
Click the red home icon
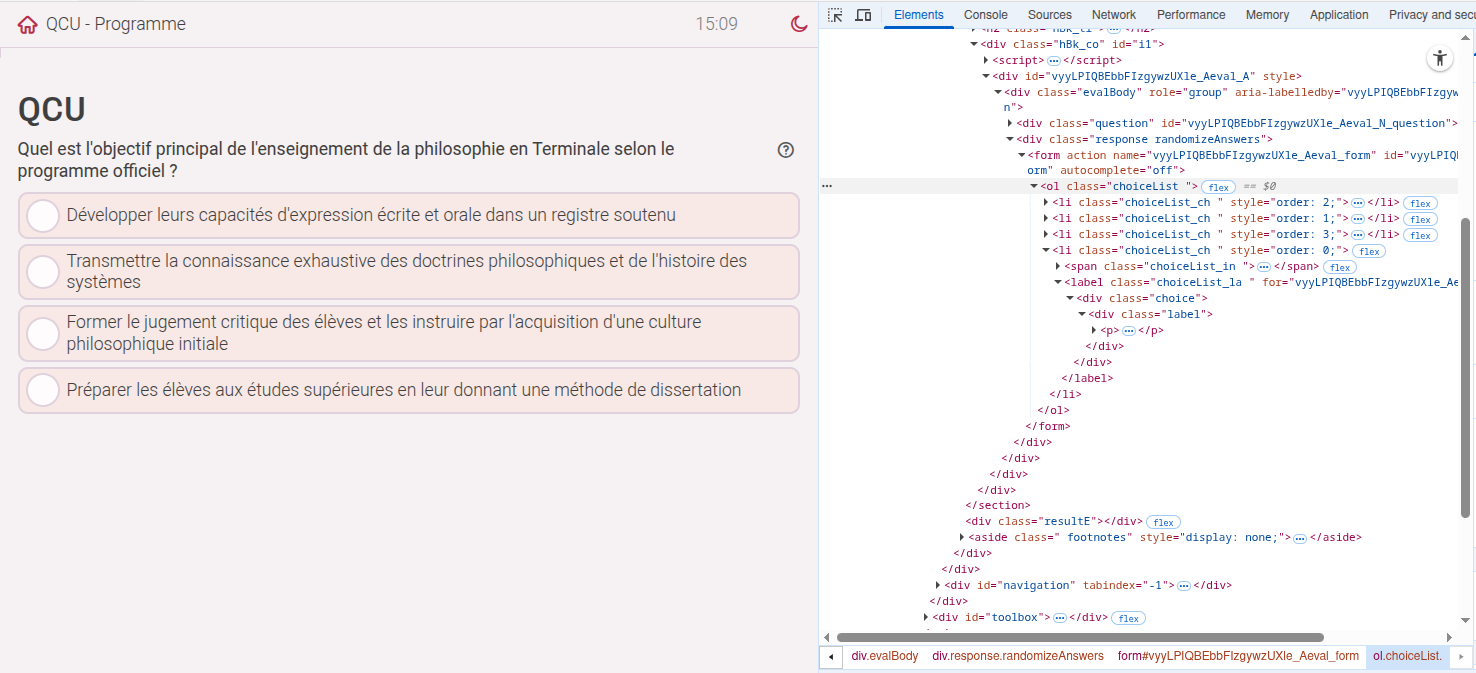tap(28, 25)
